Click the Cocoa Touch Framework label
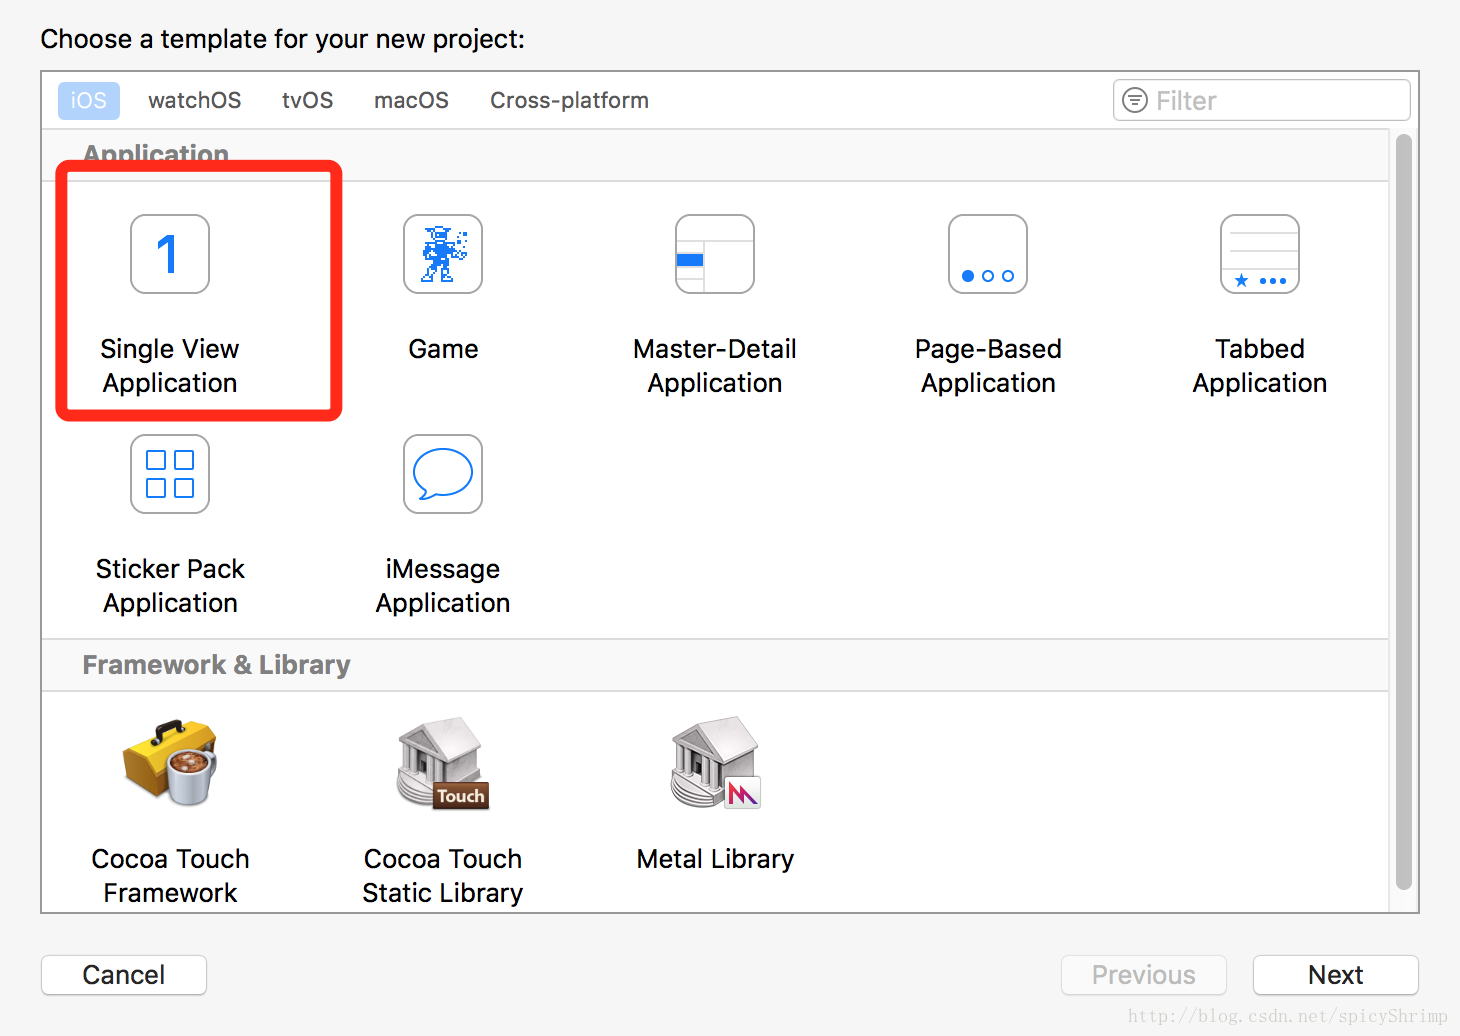This screenshot has width=1460, height=1036. tap(170, 876)
